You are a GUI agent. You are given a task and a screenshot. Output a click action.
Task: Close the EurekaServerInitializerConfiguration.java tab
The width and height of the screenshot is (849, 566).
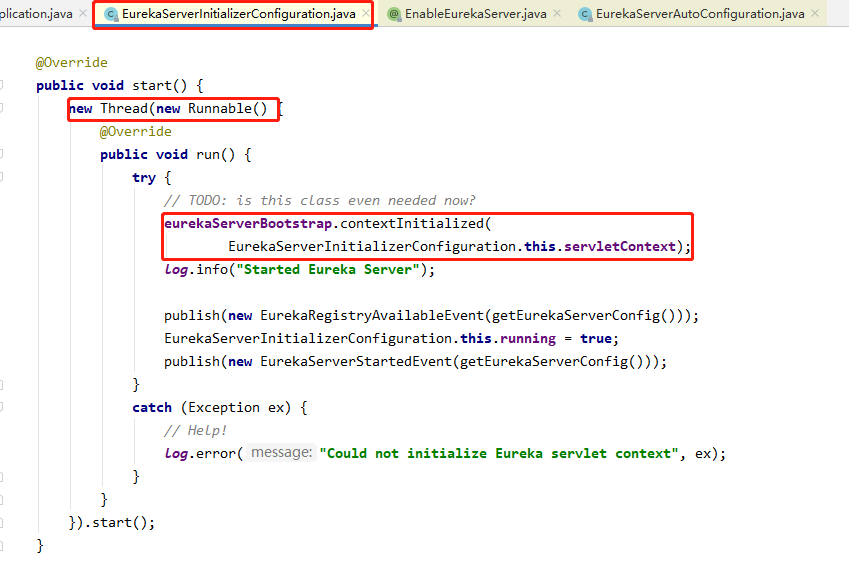click(x=366, y=13)
